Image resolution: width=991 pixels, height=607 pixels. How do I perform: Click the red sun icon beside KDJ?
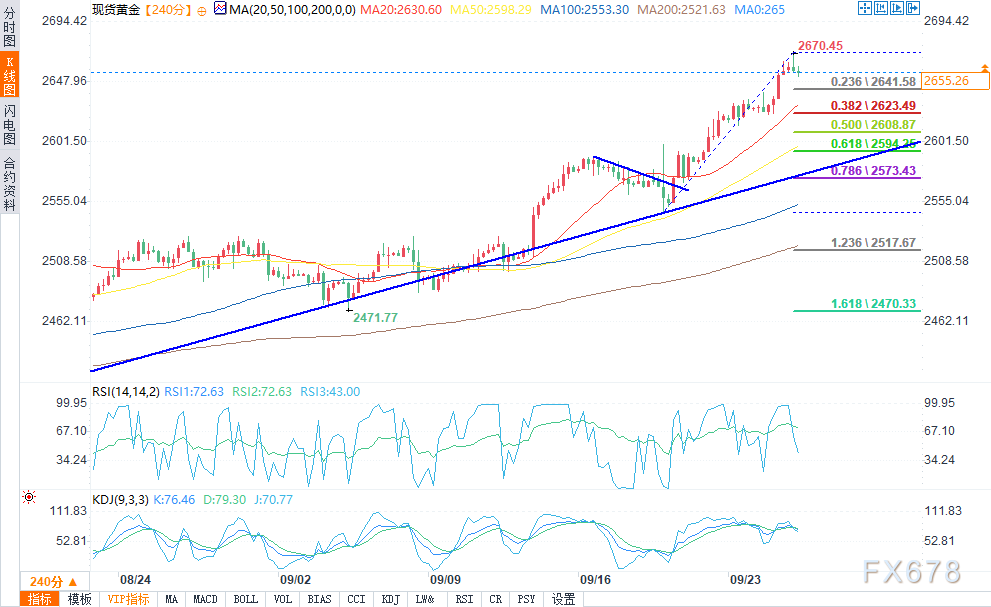(29, 496)
